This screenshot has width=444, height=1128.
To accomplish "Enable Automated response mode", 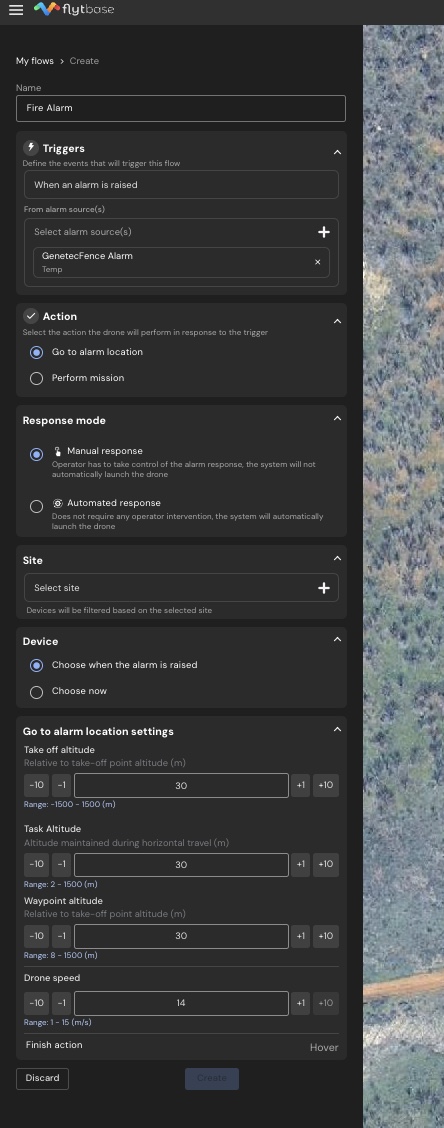I will [x=37, y=506].
